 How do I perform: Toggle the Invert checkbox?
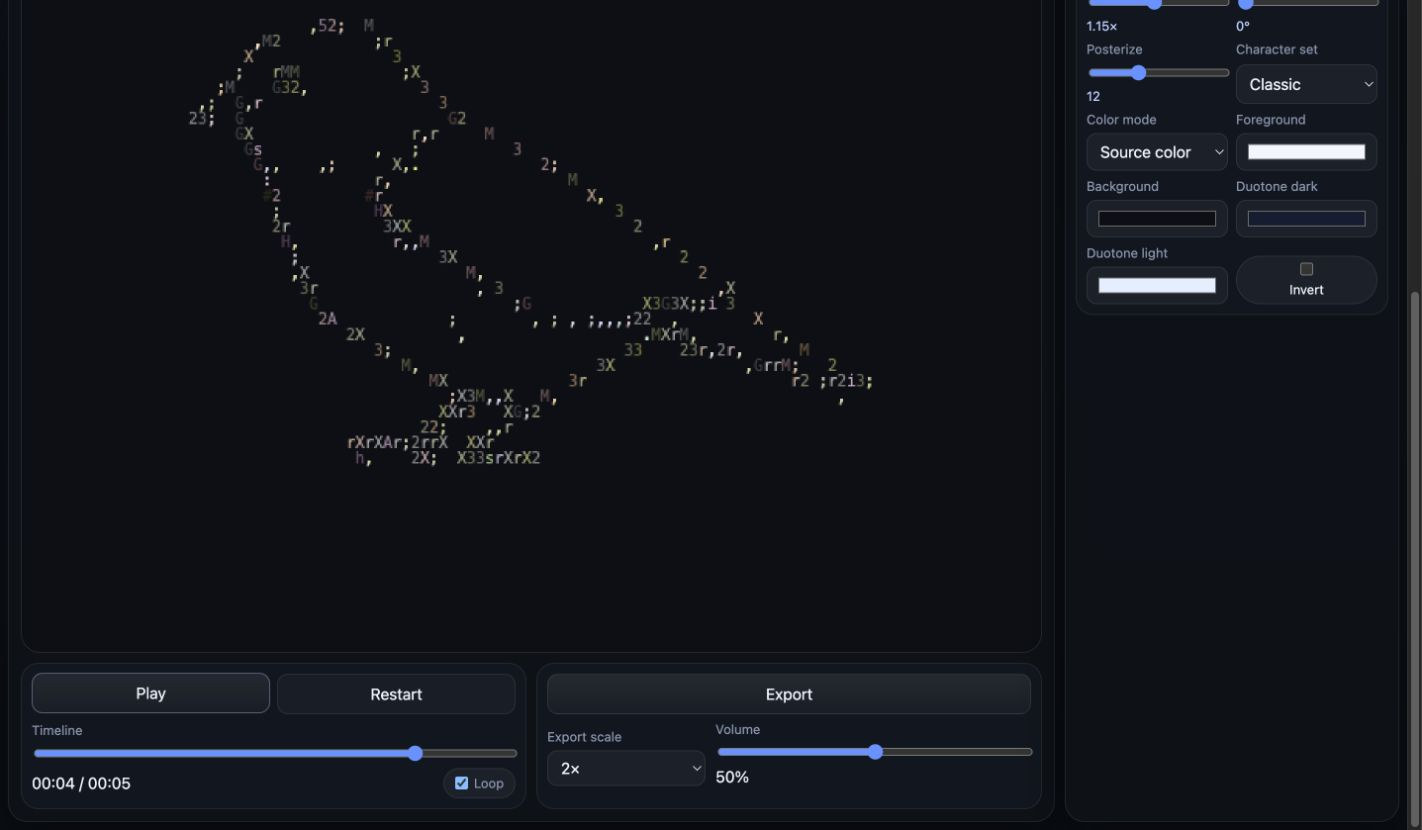(1306, 269)
